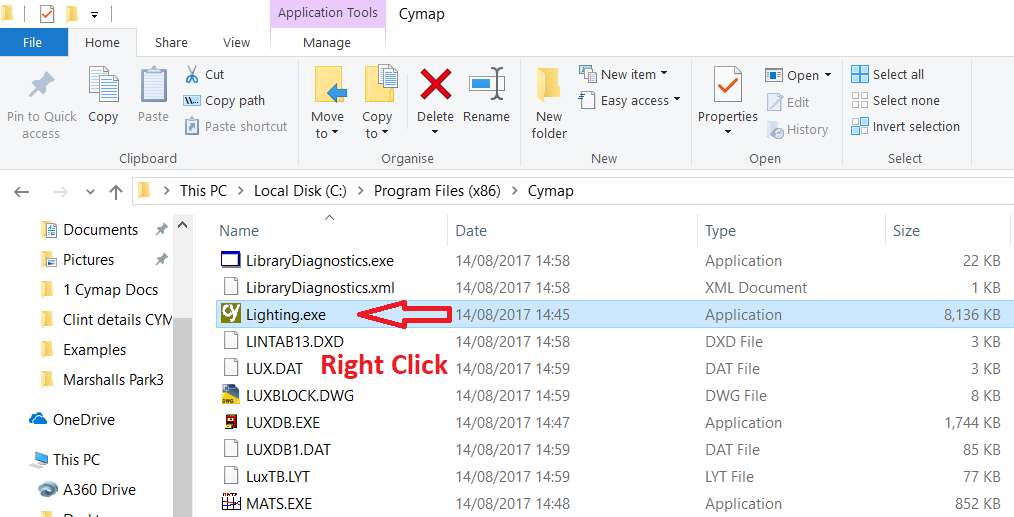Click the Paste shortcut option
Image resolution: width=1014 pixels, height=517 pixels.
click(236, 126)
